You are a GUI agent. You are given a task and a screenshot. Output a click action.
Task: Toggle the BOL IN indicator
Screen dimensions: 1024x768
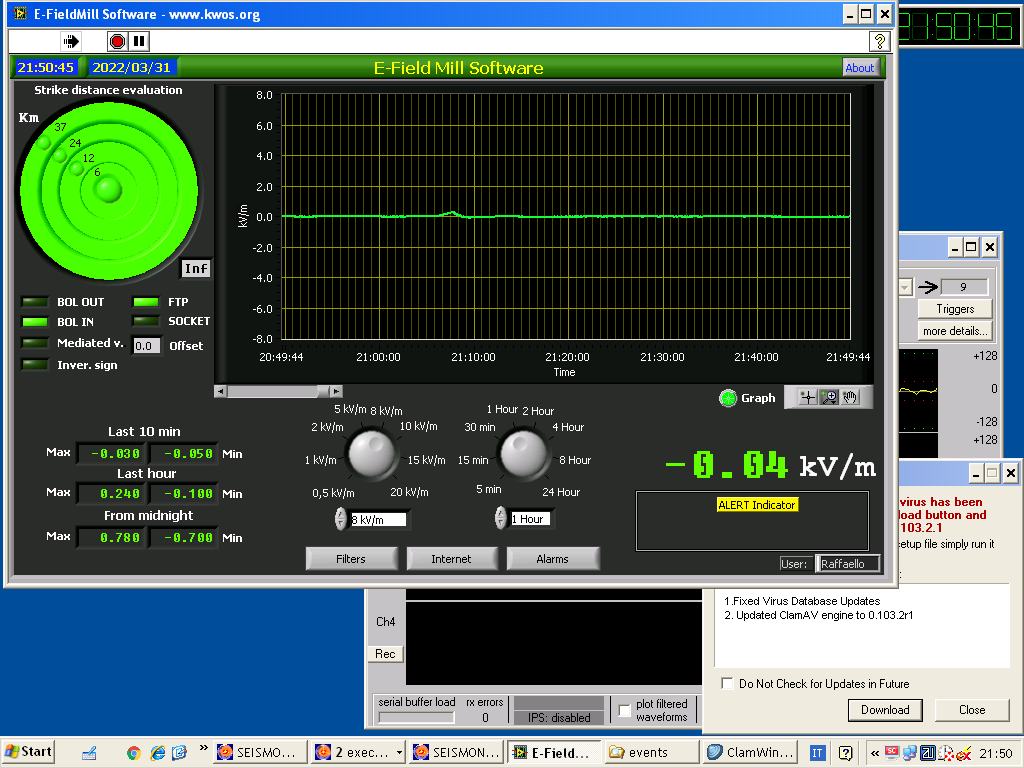pos(35,322)
